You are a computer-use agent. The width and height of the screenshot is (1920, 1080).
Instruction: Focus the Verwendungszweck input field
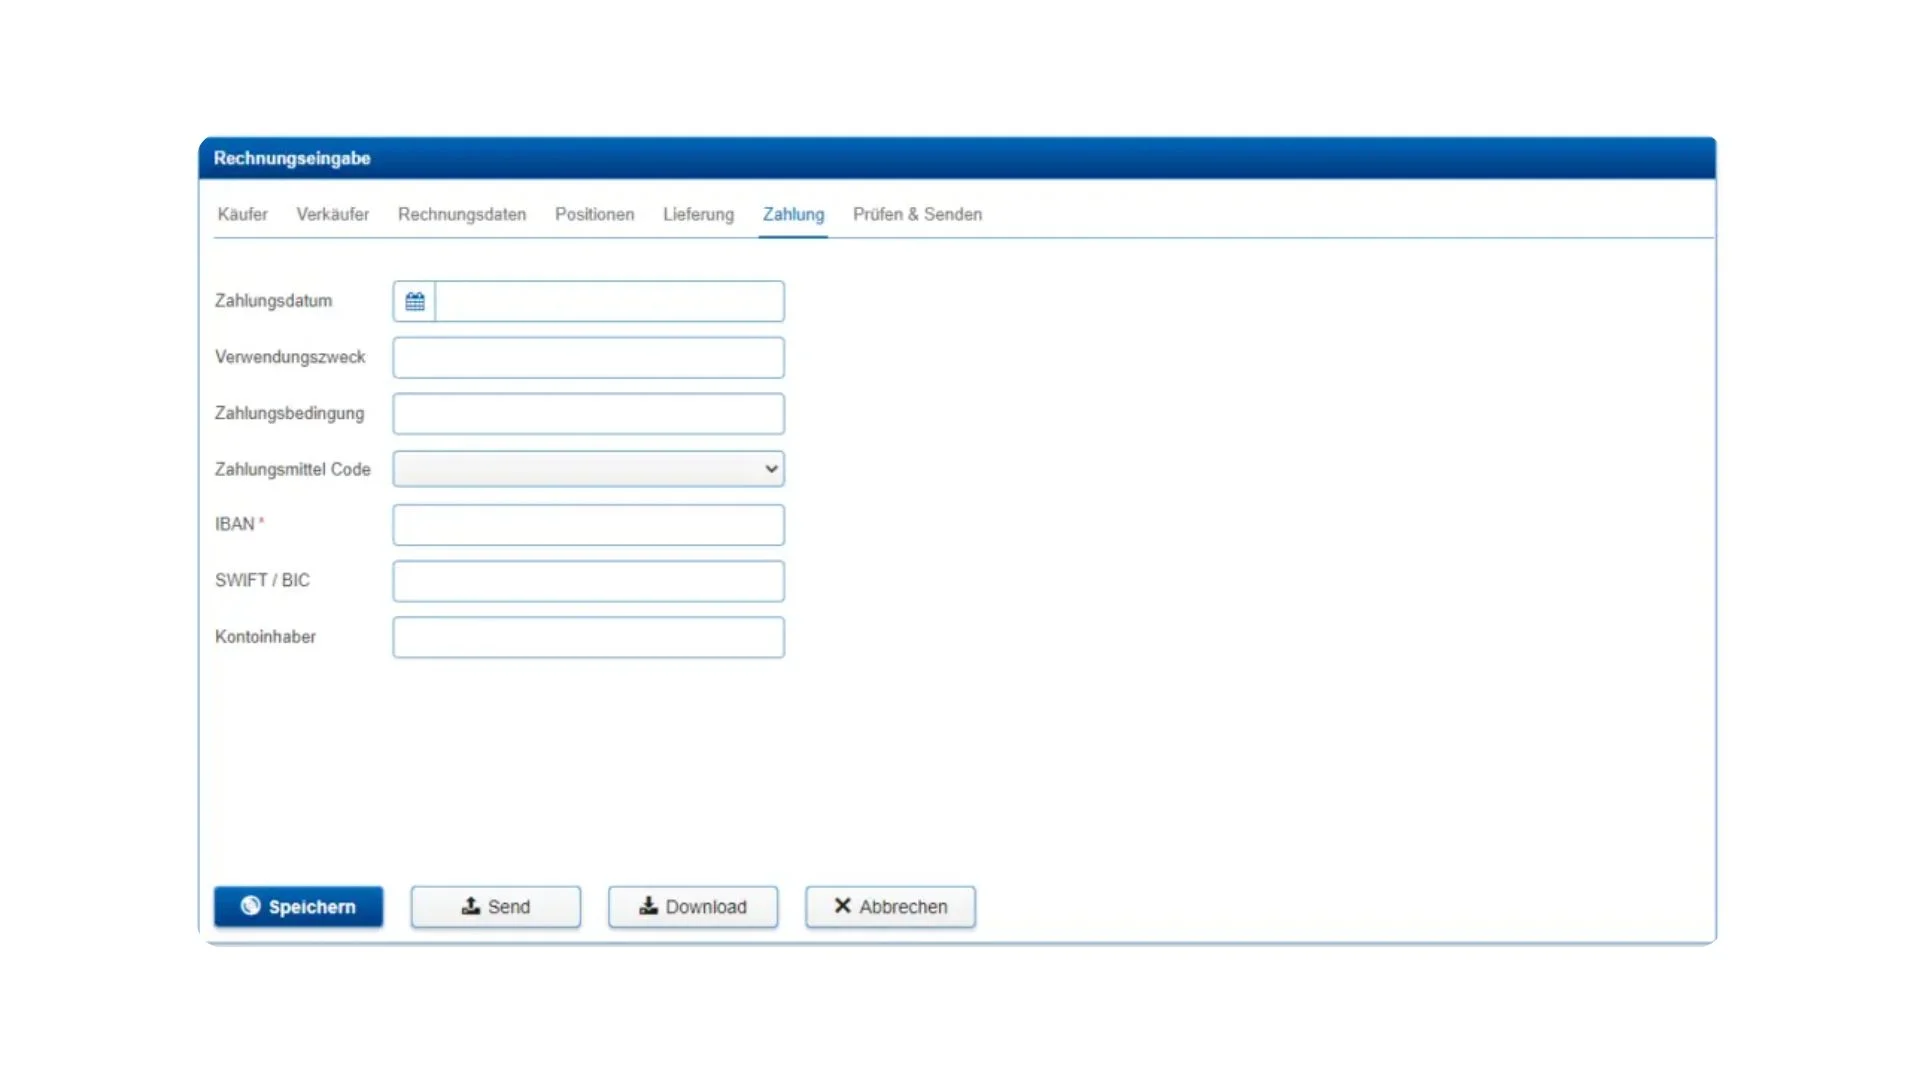[588, 358]
